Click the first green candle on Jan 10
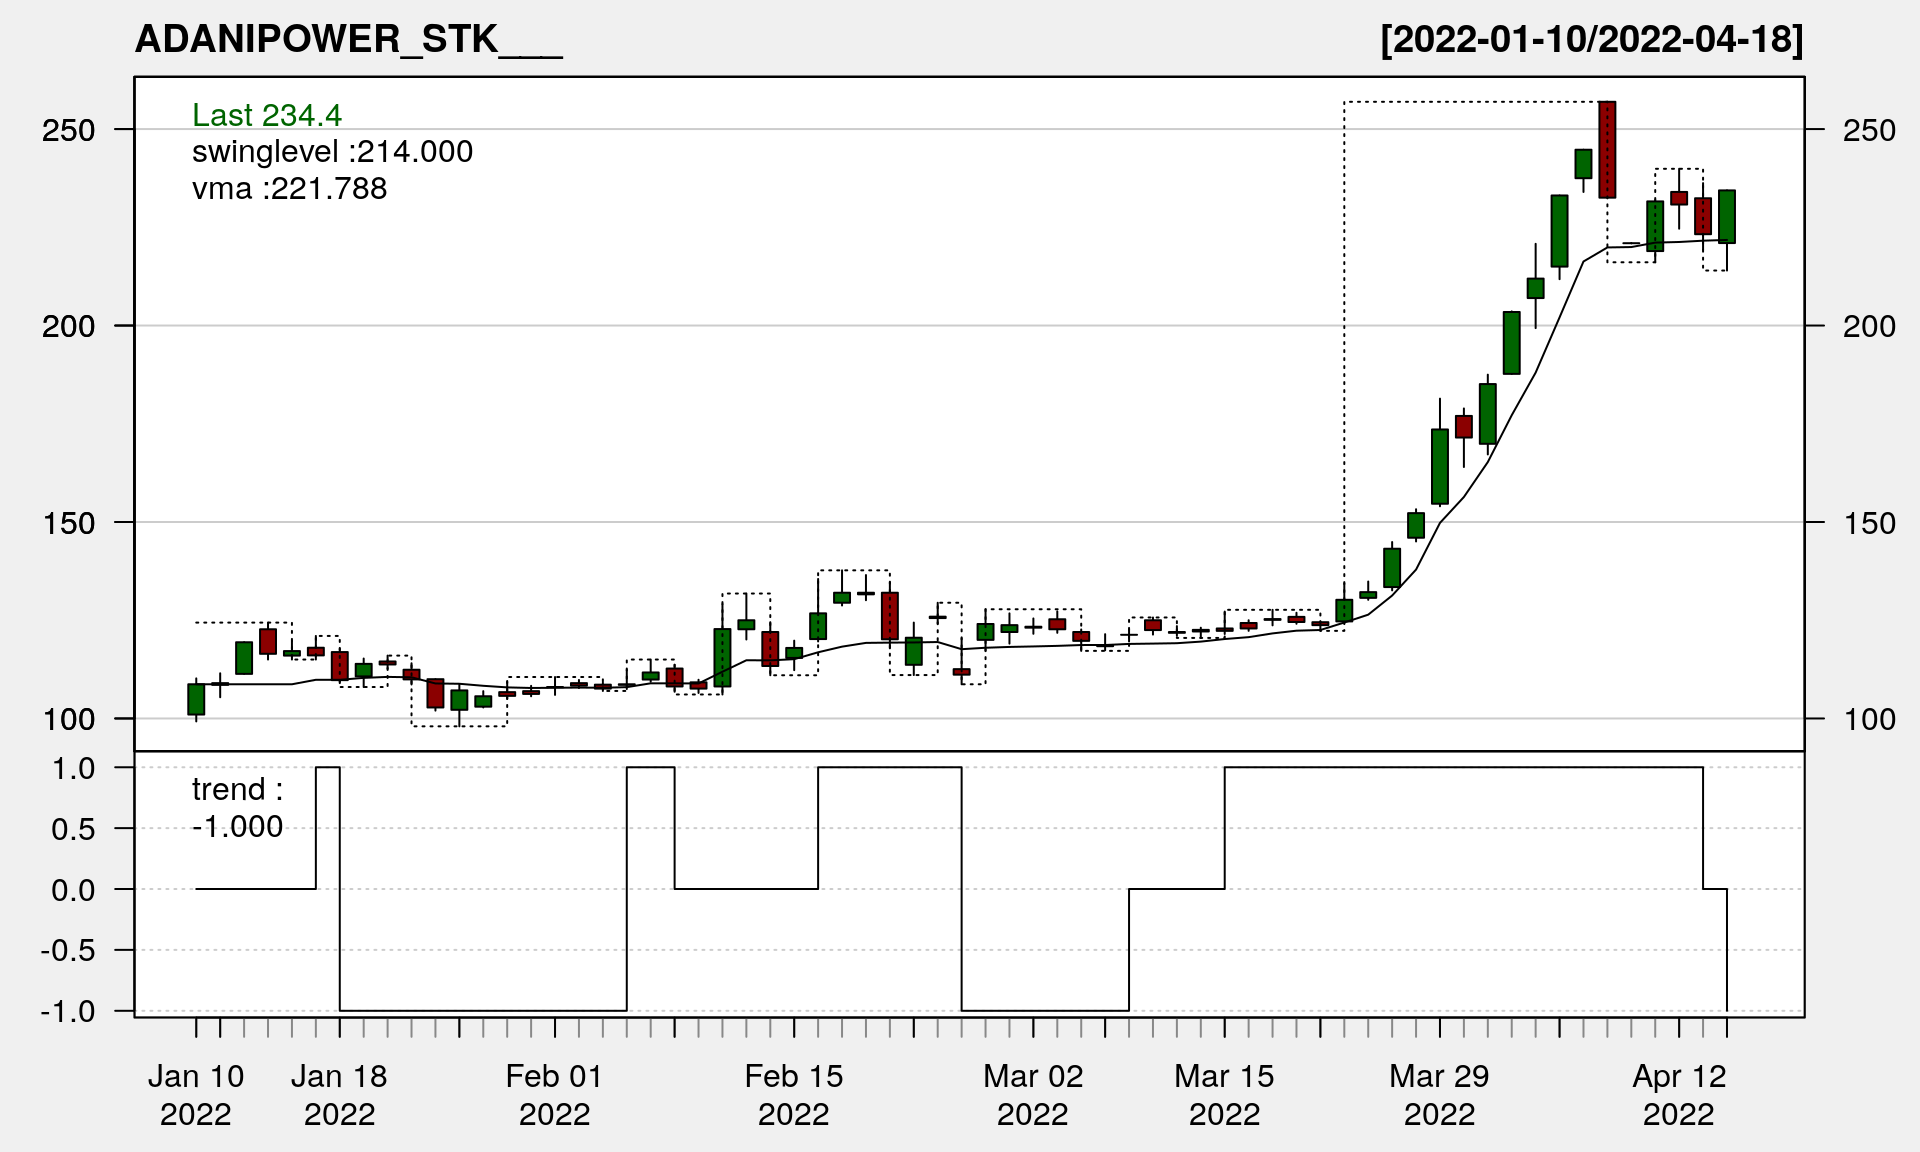1920x1152 pixels. (x=196, y=699)
